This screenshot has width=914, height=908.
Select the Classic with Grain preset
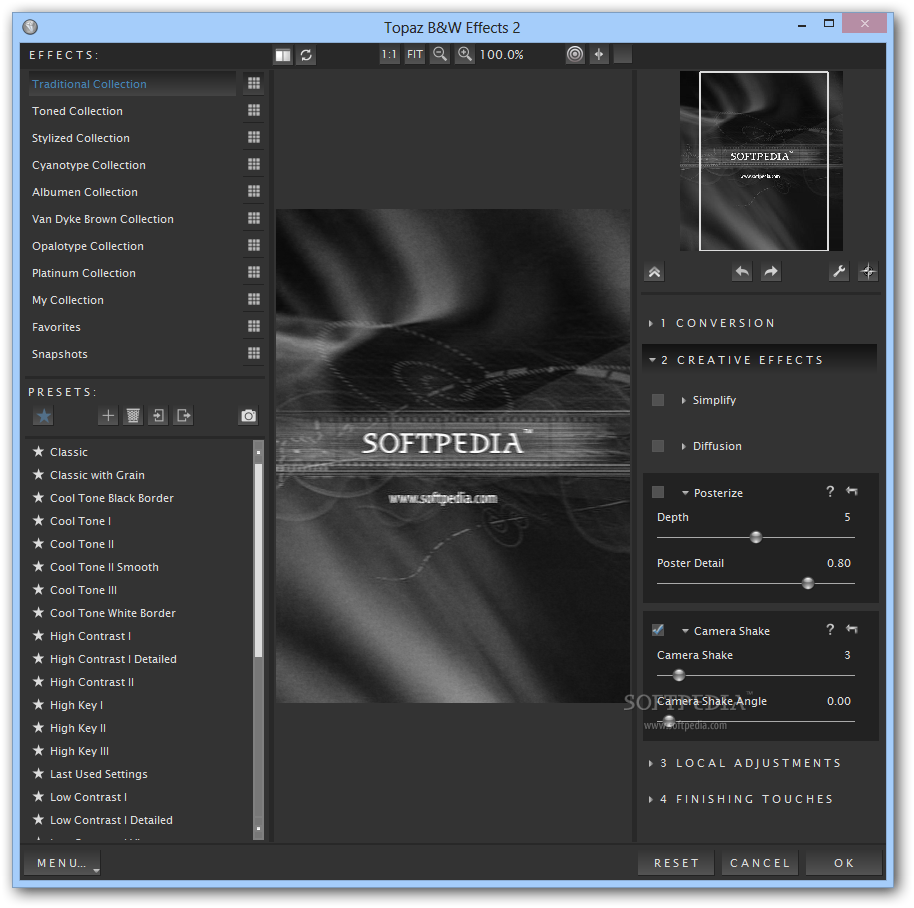[97, 475]
